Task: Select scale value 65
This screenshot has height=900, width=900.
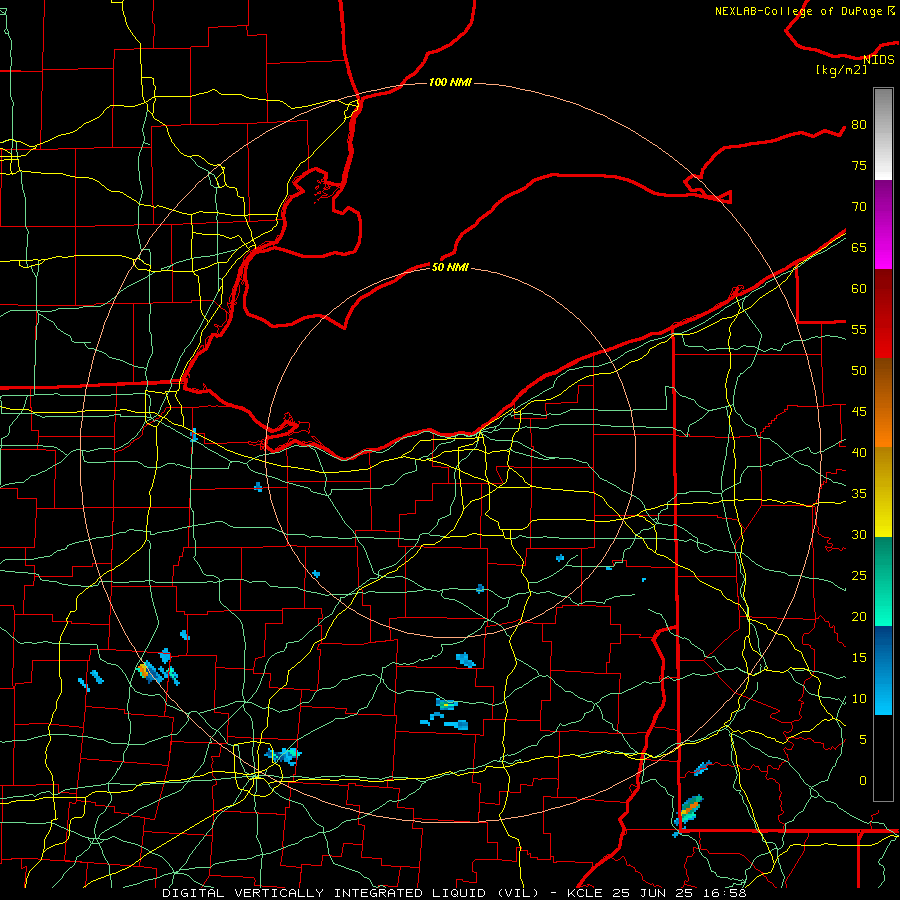Action: [859, 247]
